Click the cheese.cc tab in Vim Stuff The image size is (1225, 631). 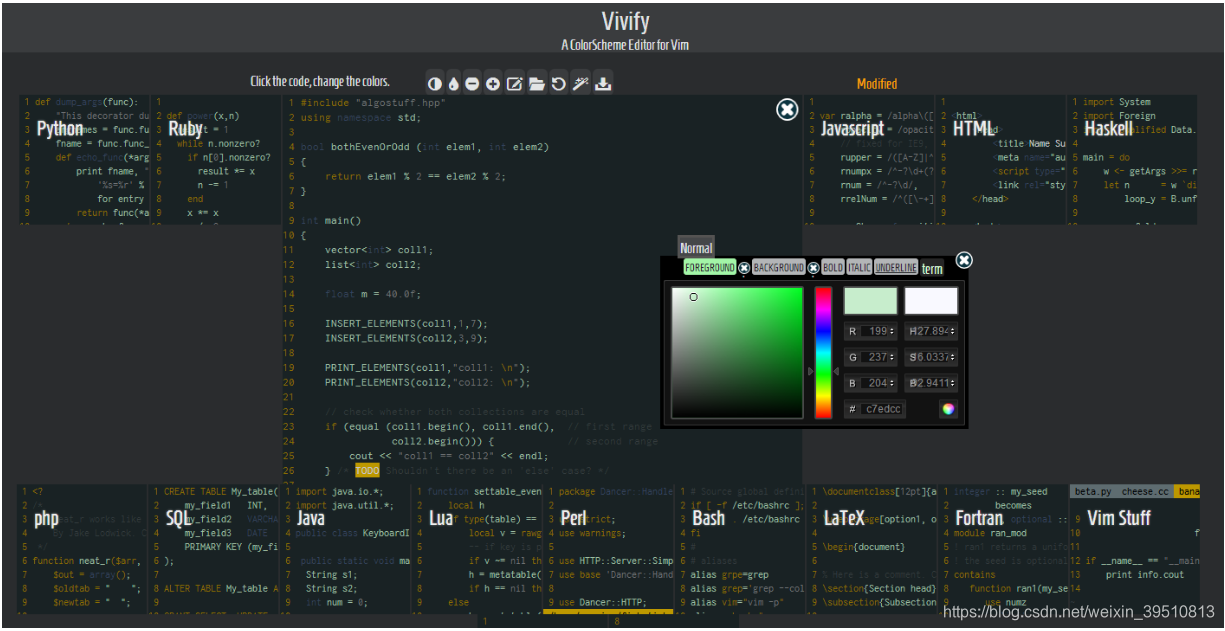pyautogui.click(x=1146, y=492)
